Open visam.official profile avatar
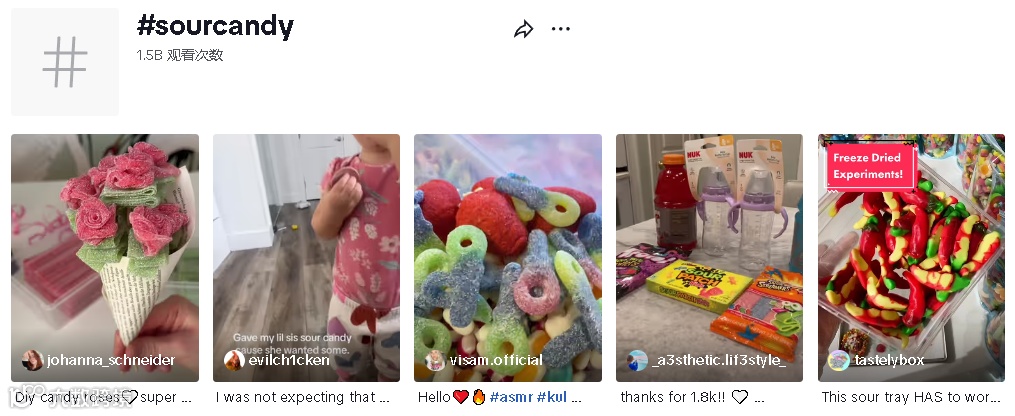The image size is (1015, 416). tap(436, 360)
